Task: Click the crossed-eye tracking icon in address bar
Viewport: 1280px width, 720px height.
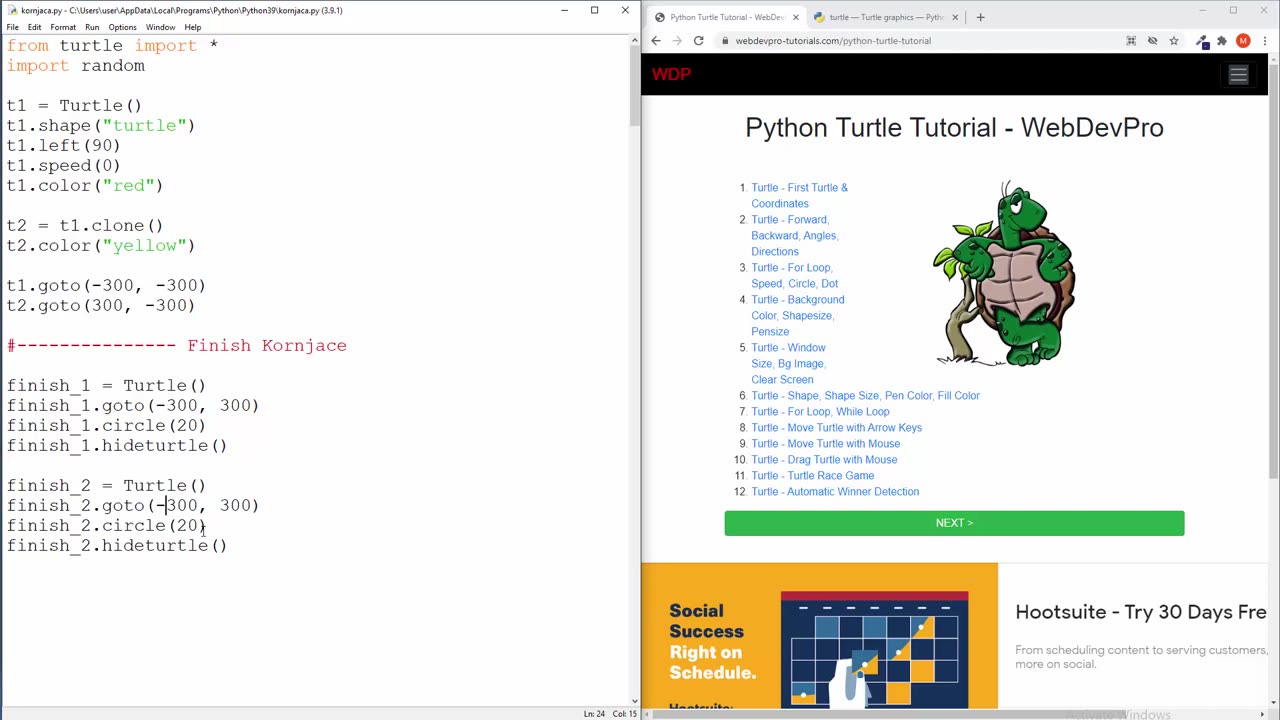Action: (1152, 41)
